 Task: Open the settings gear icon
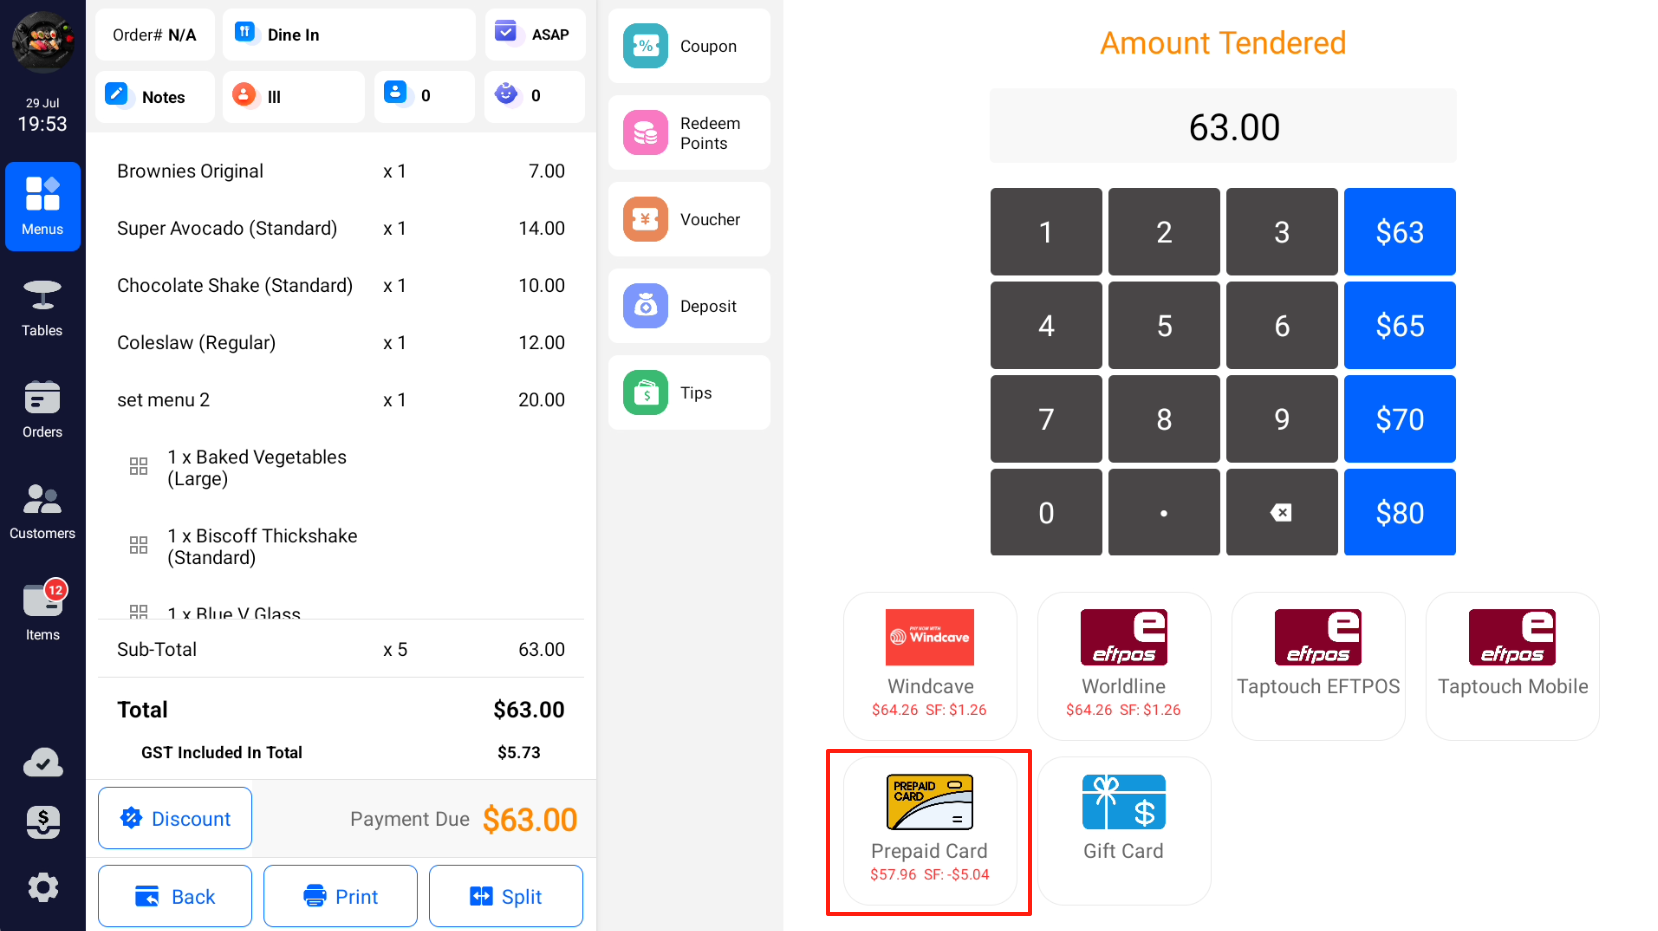42,887
